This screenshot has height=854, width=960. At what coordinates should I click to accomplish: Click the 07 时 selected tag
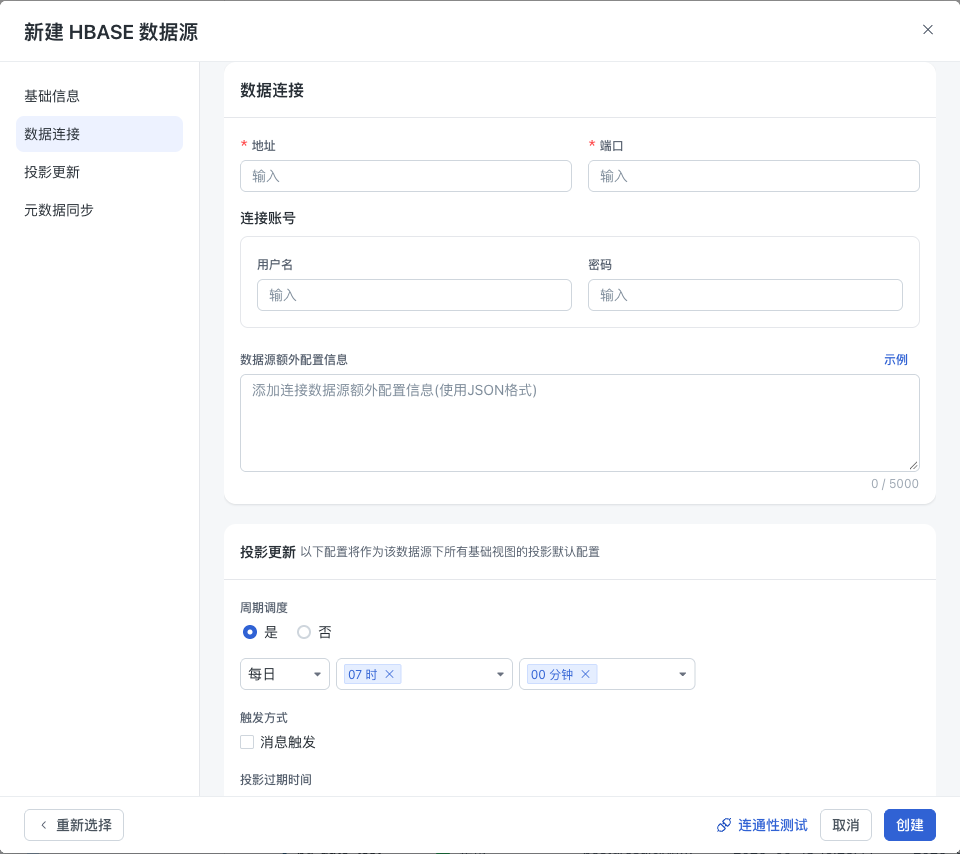click(372, 674)
